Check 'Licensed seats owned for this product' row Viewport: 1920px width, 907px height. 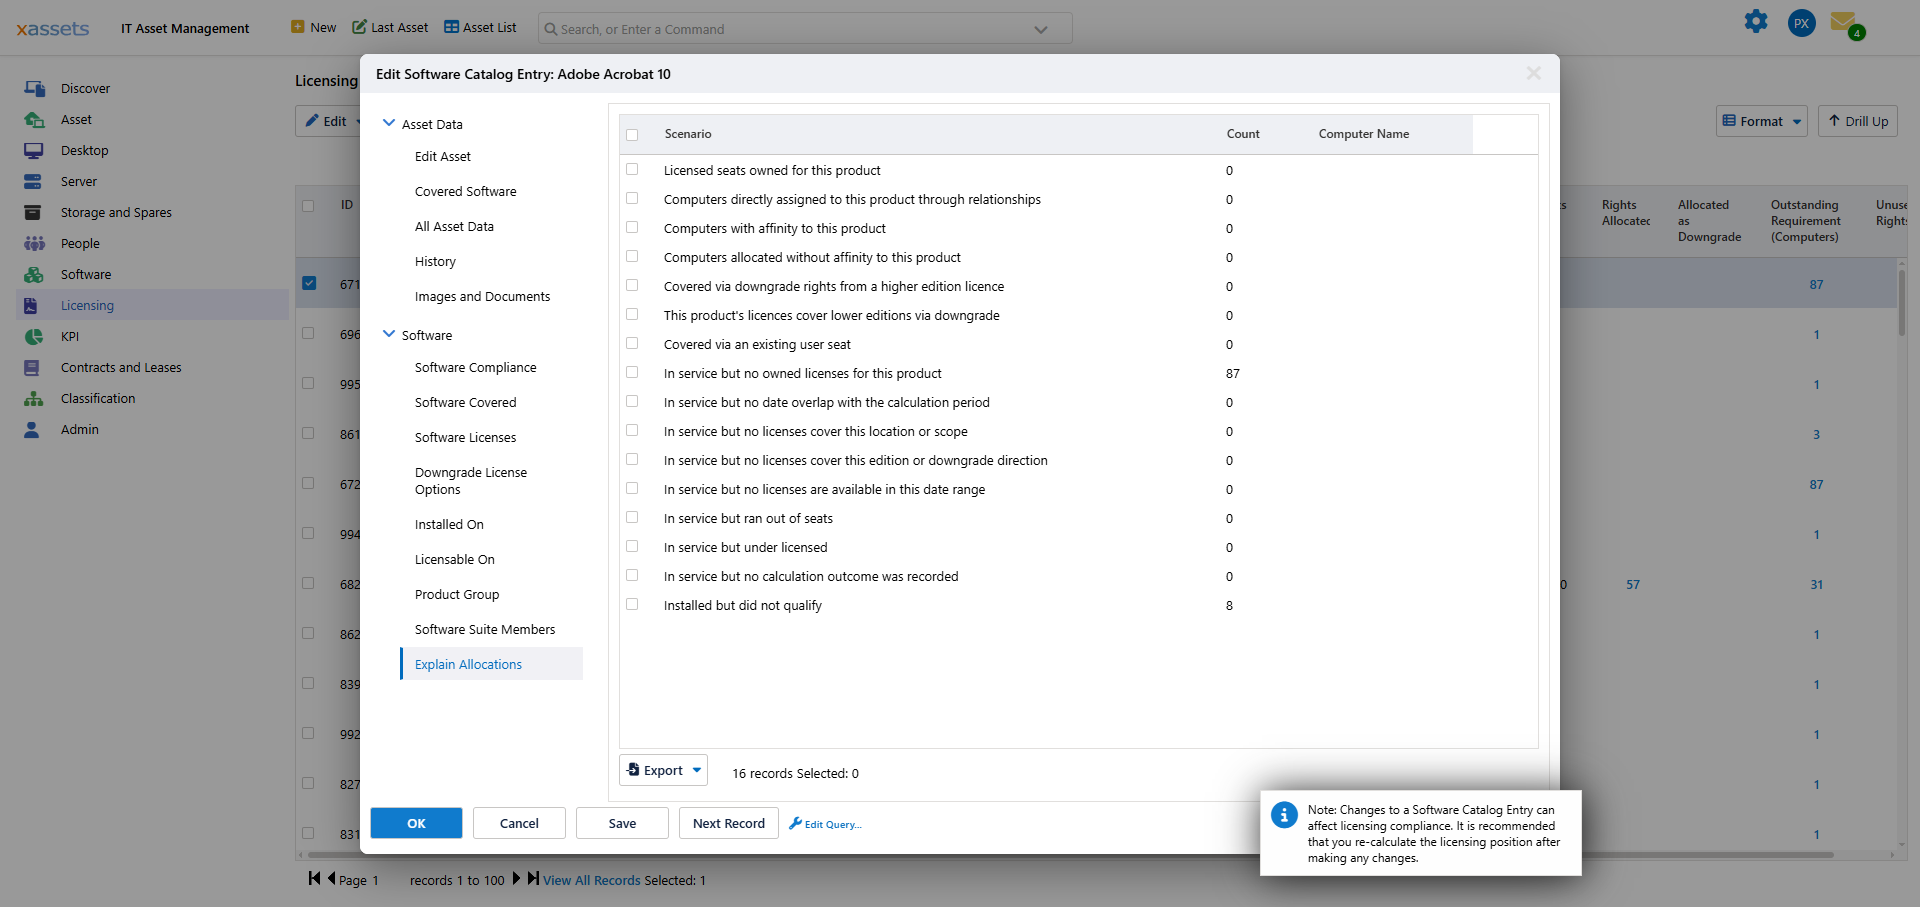(632, 170)
